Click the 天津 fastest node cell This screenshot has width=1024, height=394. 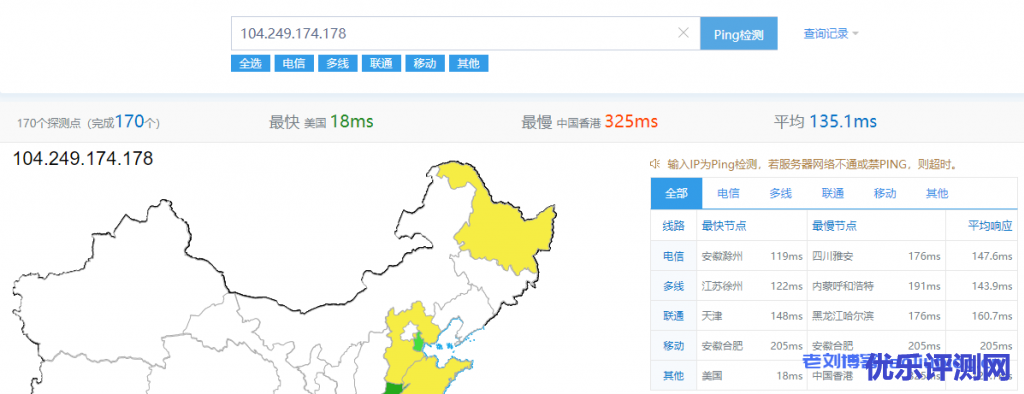click(712, 316)
